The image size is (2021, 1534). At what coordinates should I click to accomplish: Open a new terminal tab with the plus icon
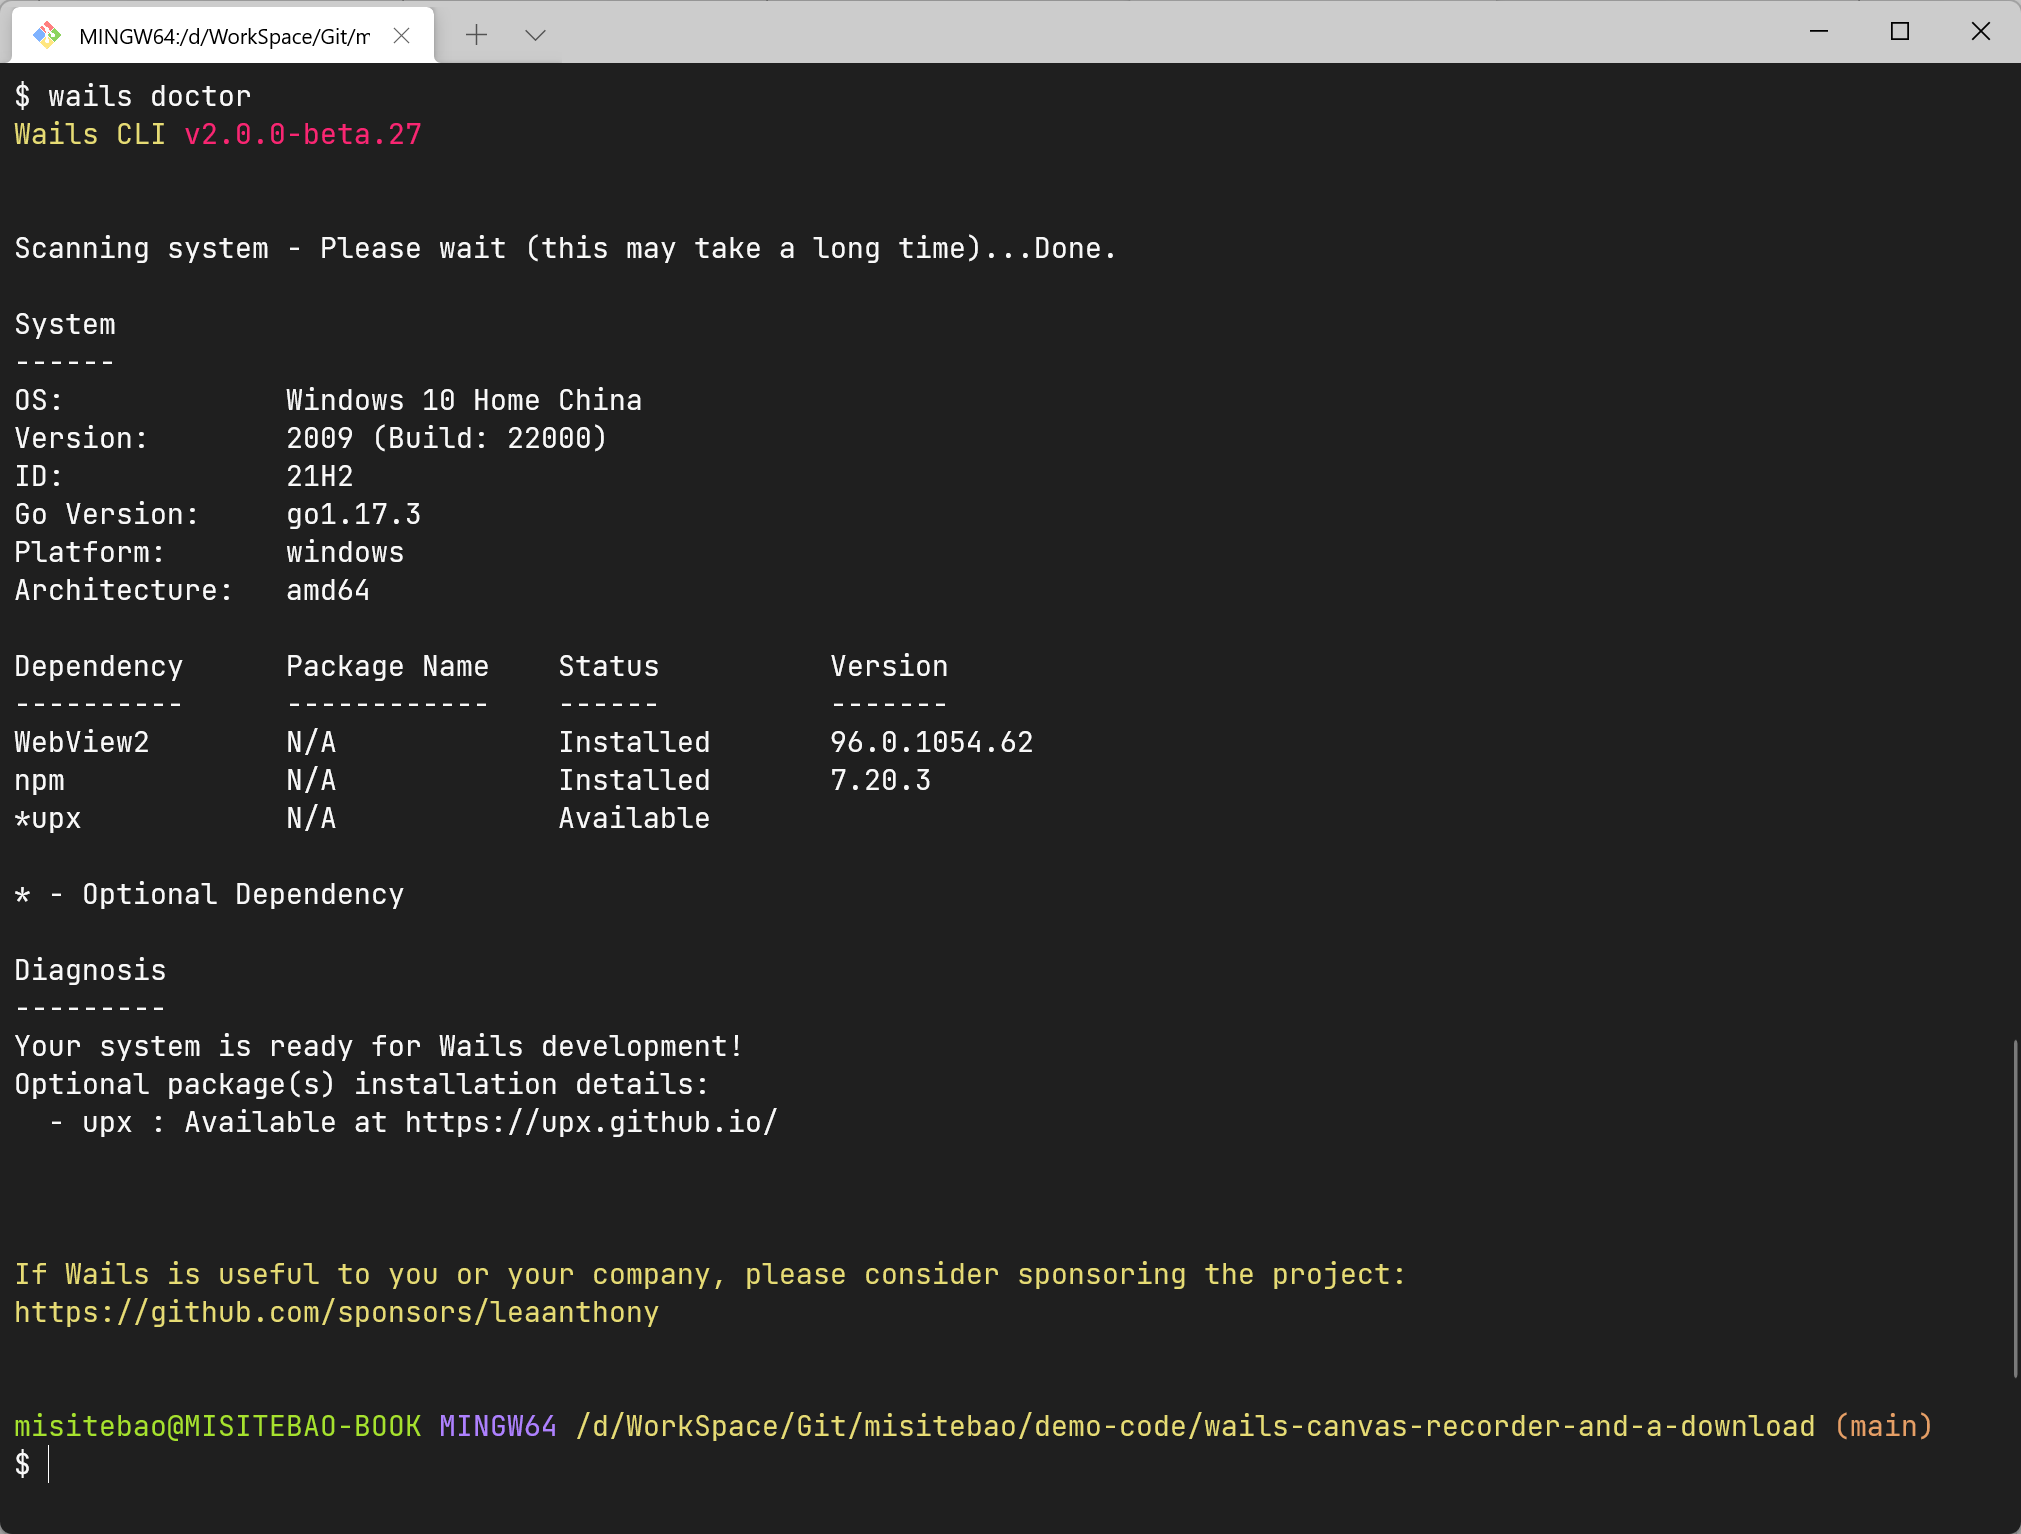coord(477,34)
